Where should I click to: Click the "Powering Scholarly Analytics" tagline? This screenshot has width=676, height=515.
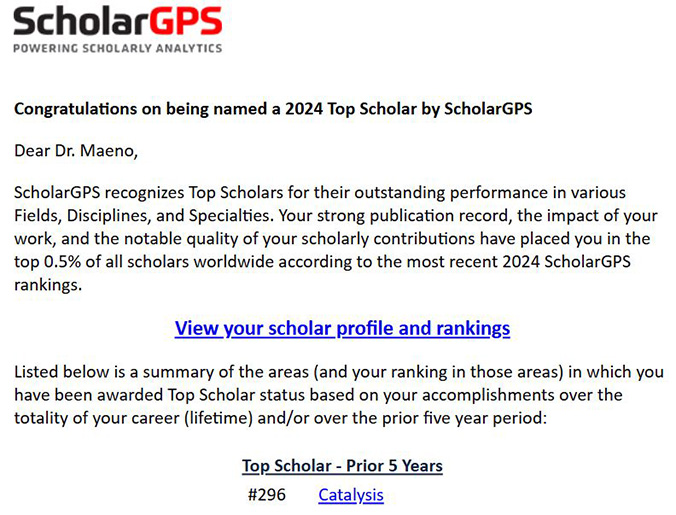[x=117, y=47]
